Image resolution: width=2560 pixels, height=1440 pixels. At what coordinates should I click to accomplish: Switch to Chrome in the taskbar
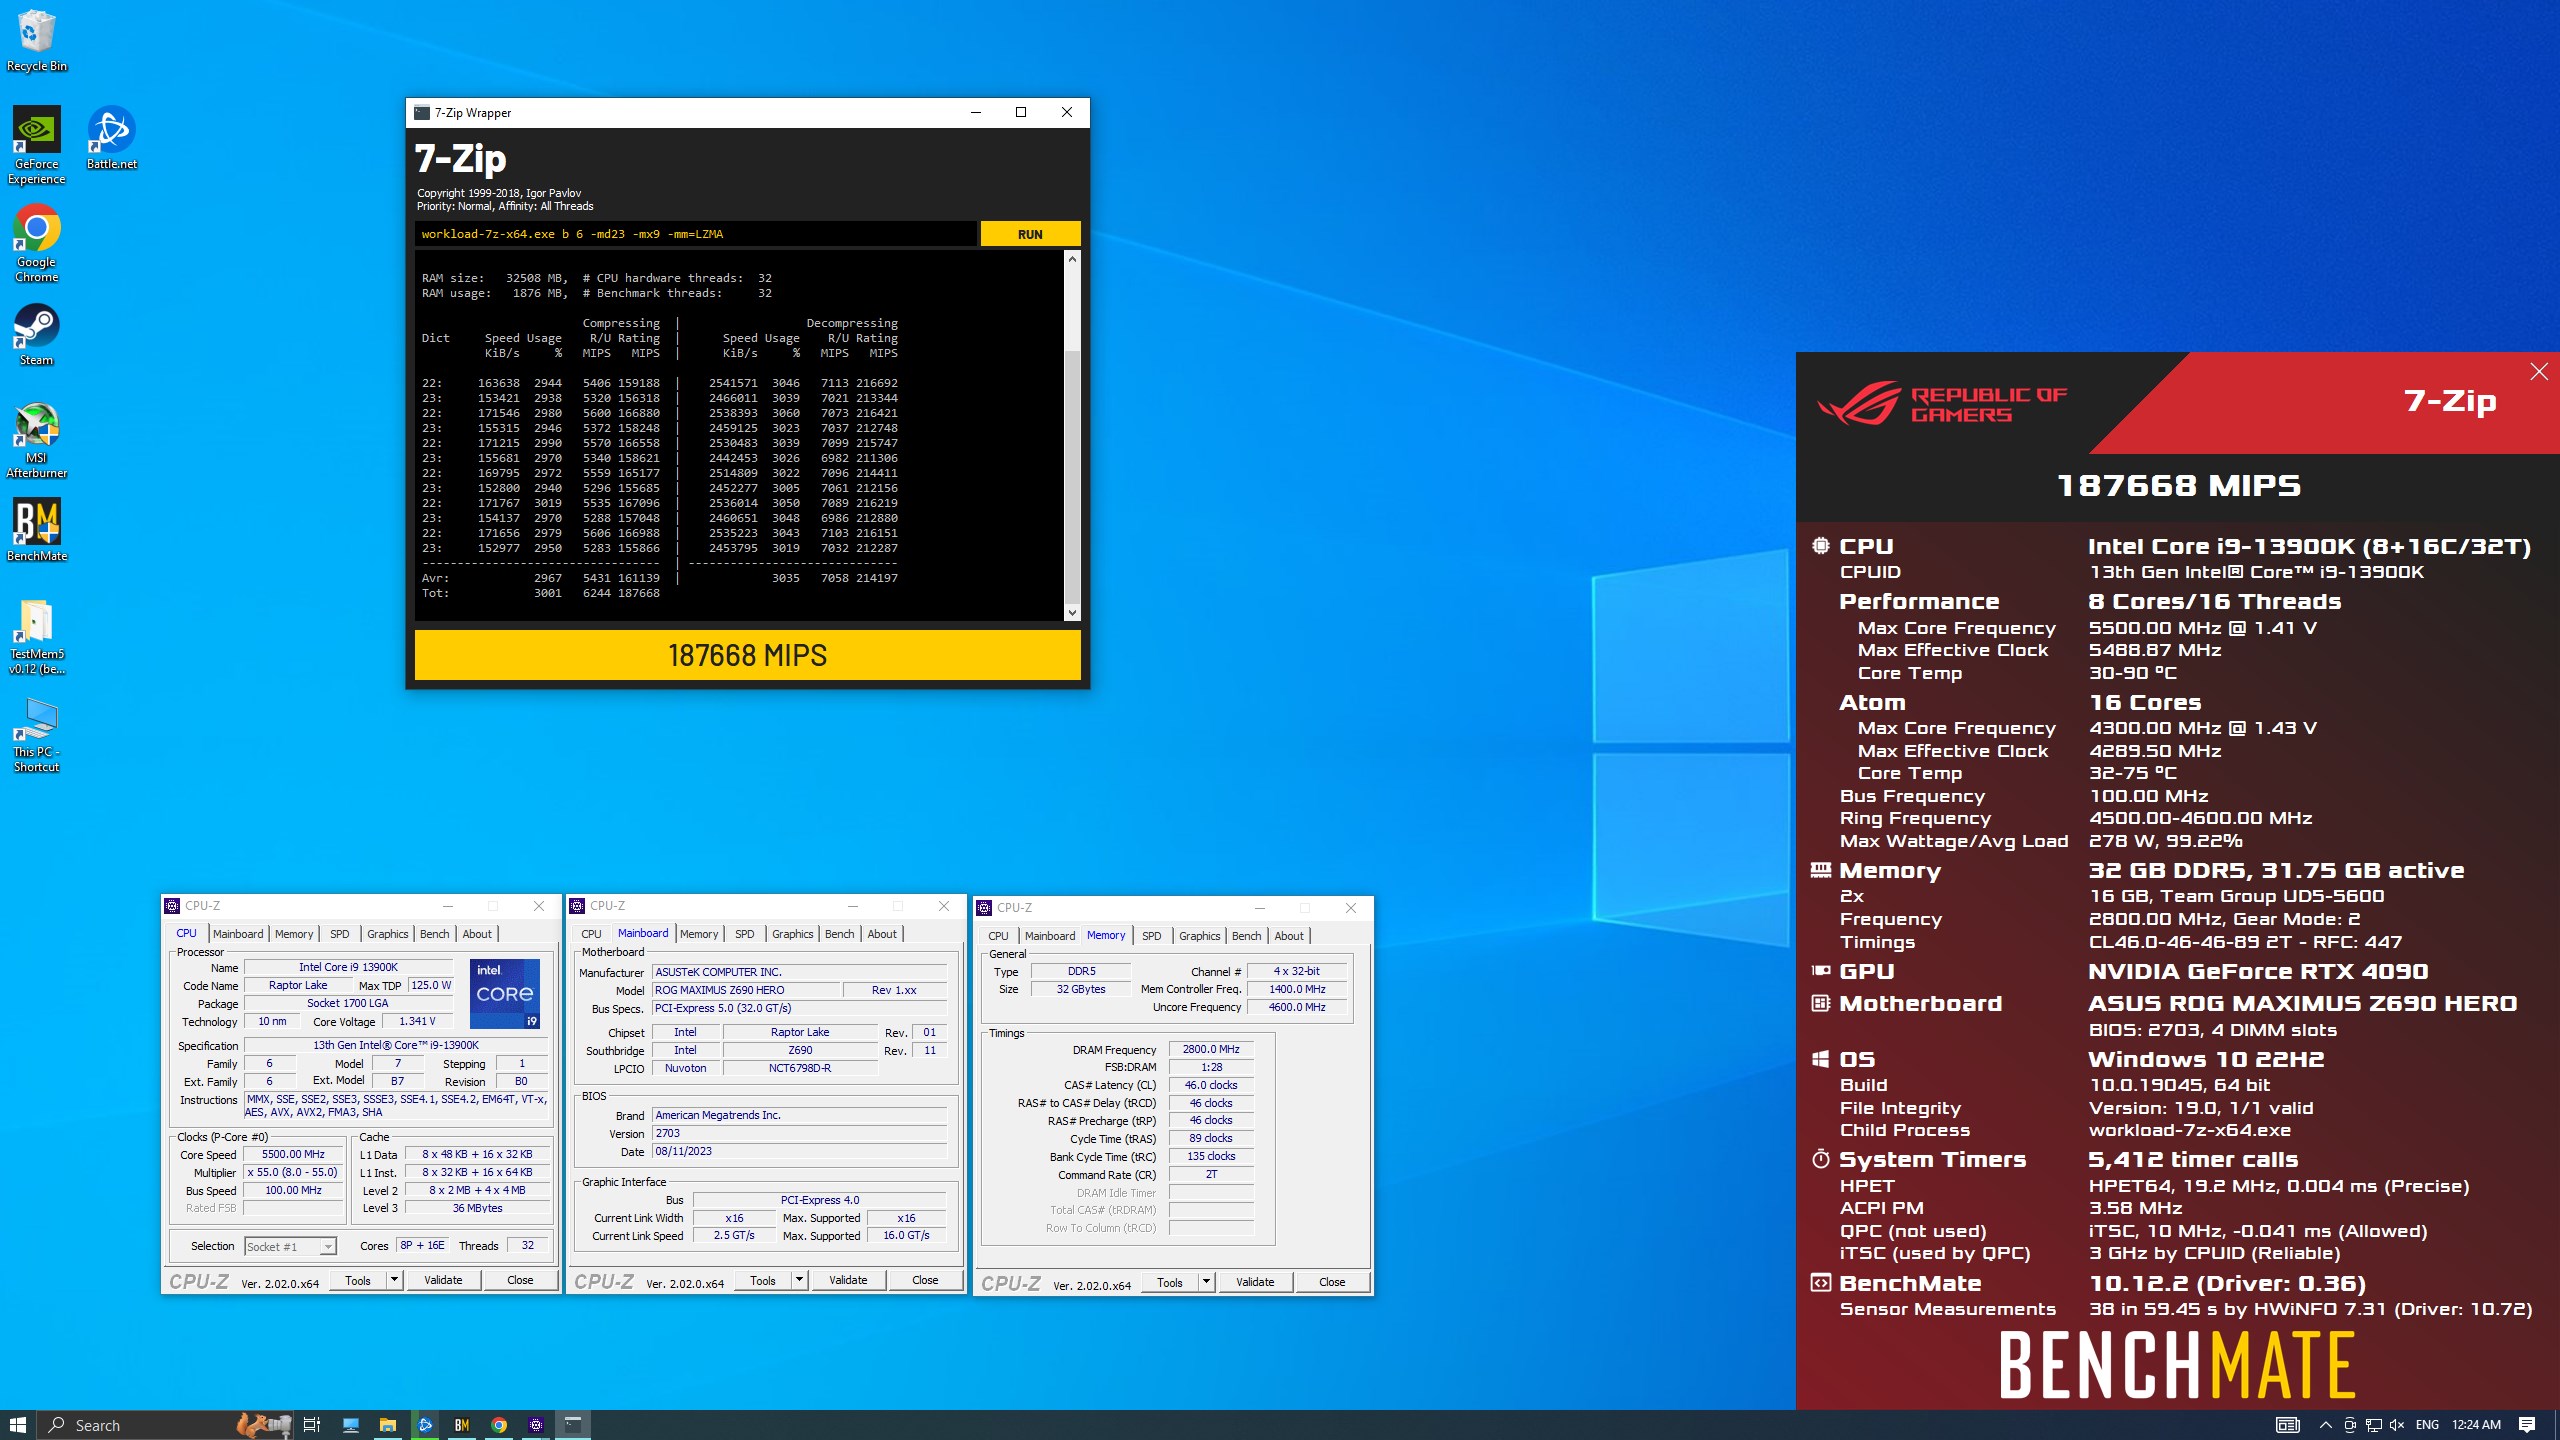[x=499, y=1425]
